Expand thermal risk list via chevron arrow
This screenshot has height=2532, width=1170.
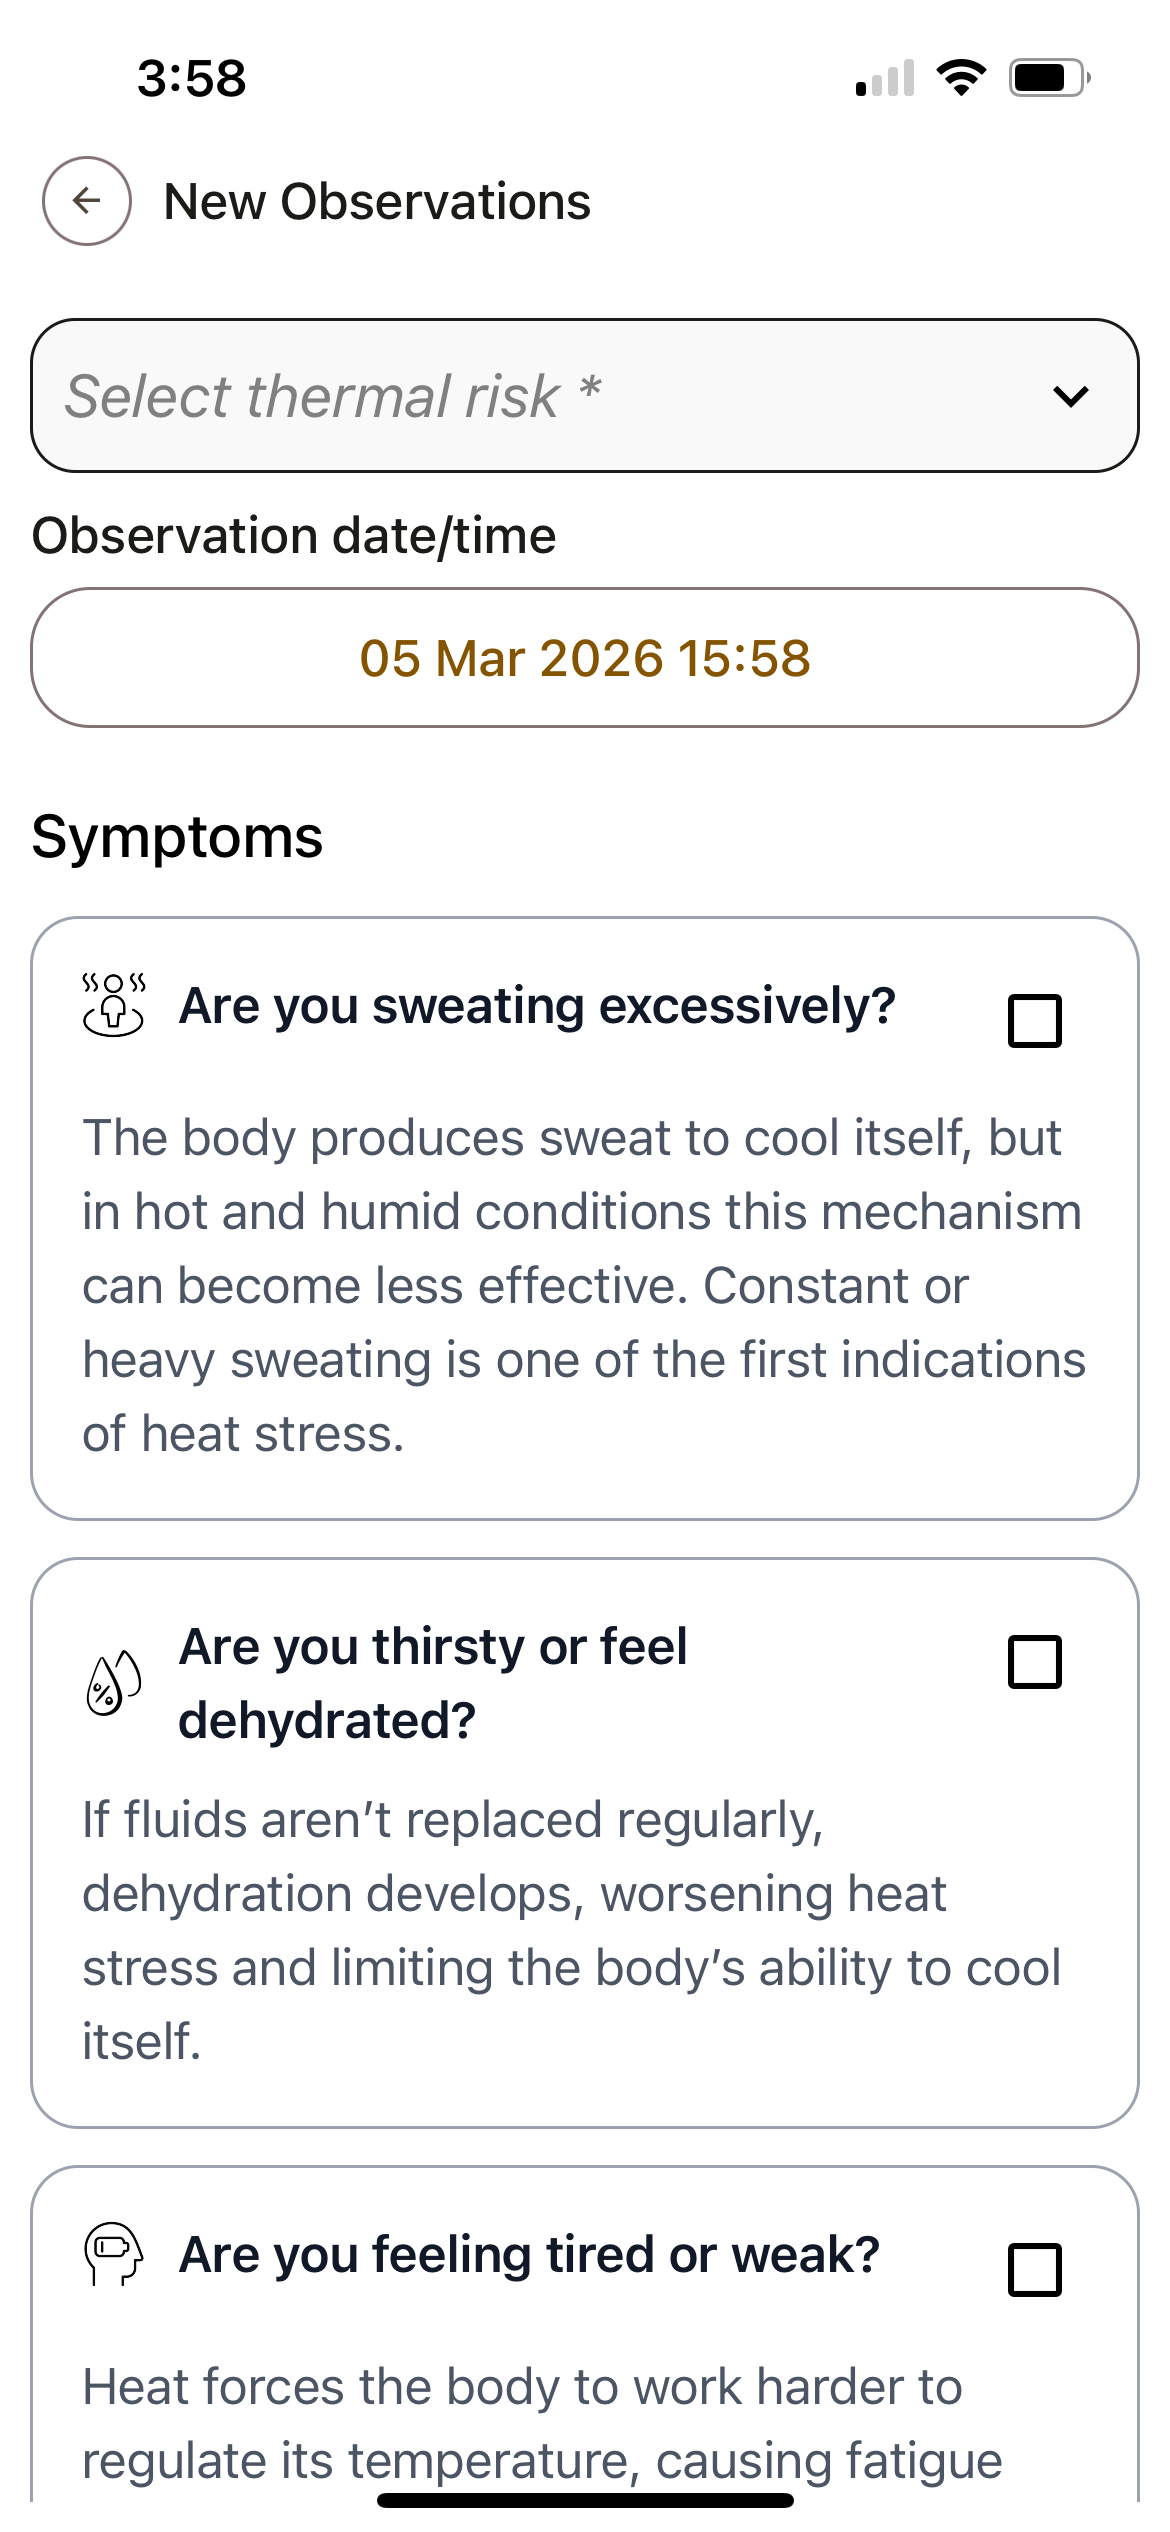1070,397
